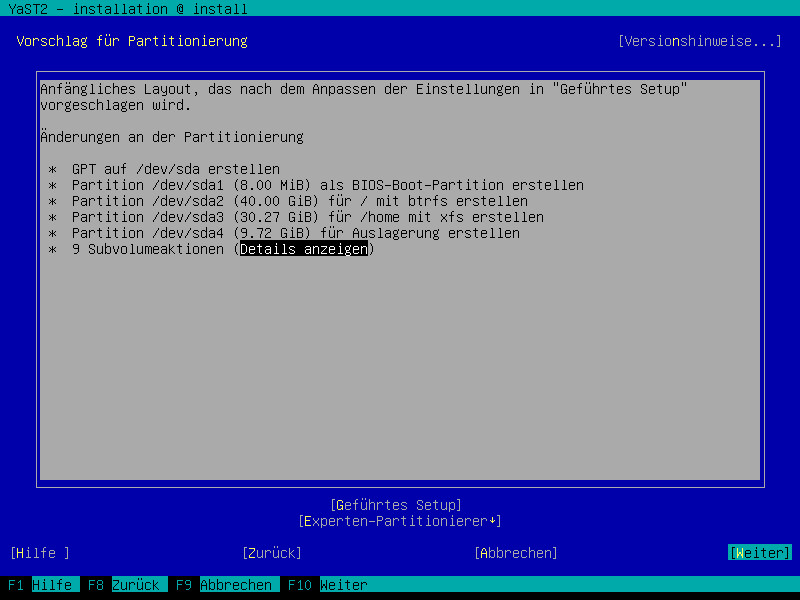The width and height of the screenshot is (800, 600).
Task: Click the /dev/sda1 BIOS-Boot-Partition line
Action: [328, 185]
